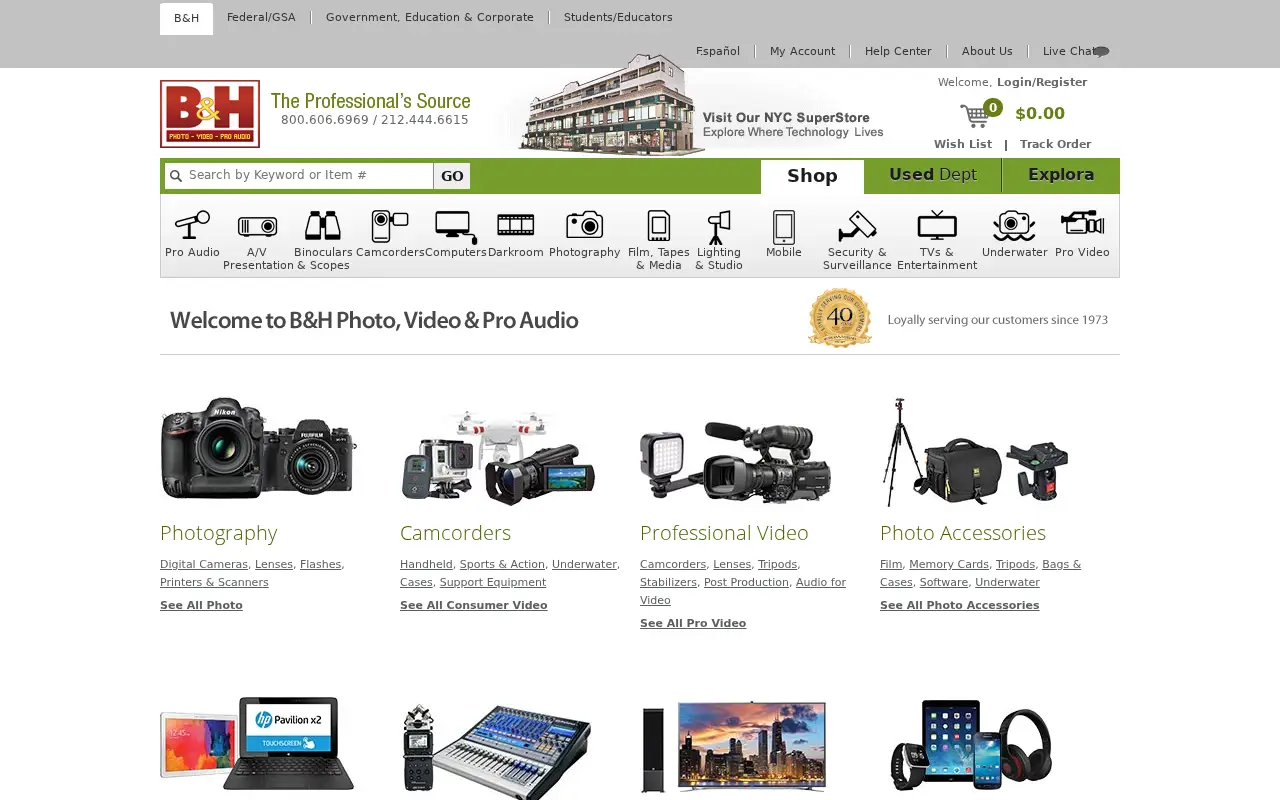Click the Live Chat speech bubble icon
Viewport: 1280px width, 800px height.
(1101, 51)
